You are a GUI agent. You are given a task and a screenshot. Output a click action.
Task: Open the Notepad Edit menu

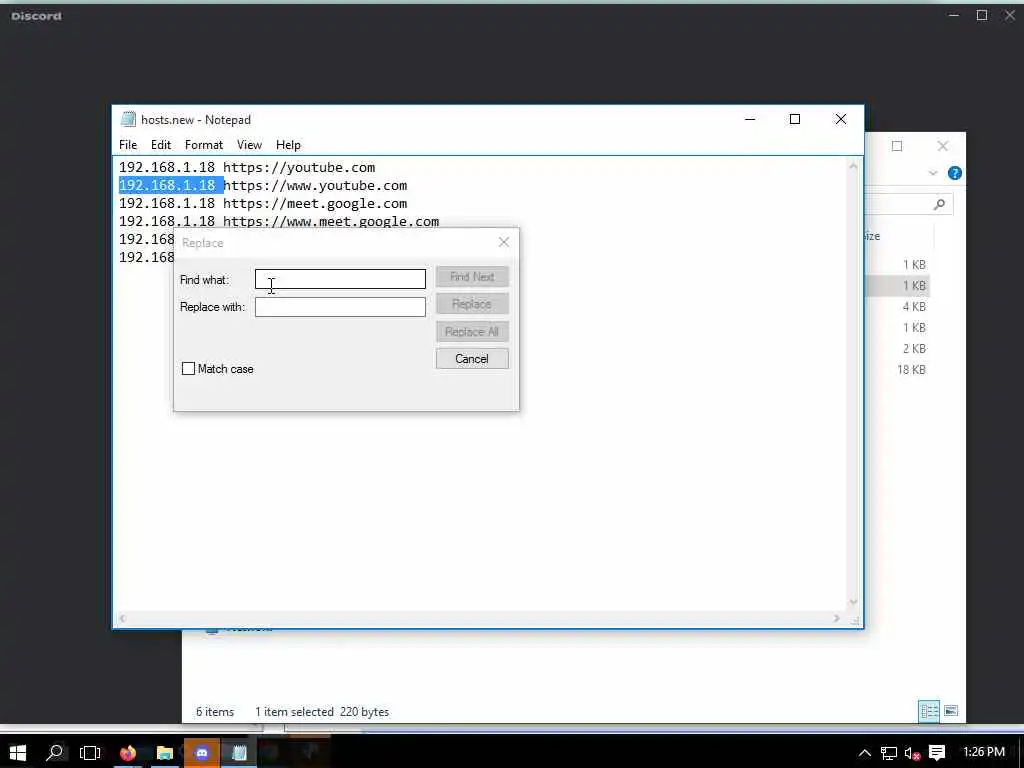click(x=161, y=145)
